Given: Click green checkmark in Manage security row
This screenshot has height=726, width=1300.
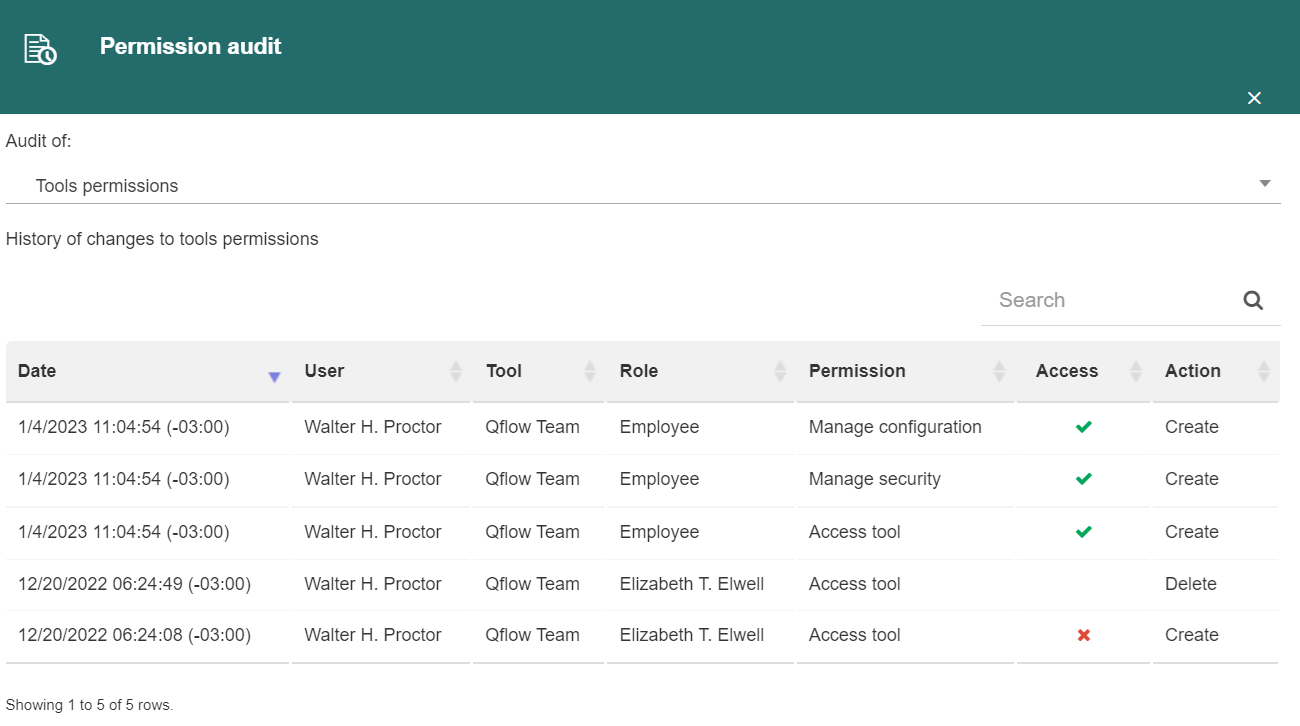Looking at the screenshot, I should pyautogui.click(x=1083, y=479).
